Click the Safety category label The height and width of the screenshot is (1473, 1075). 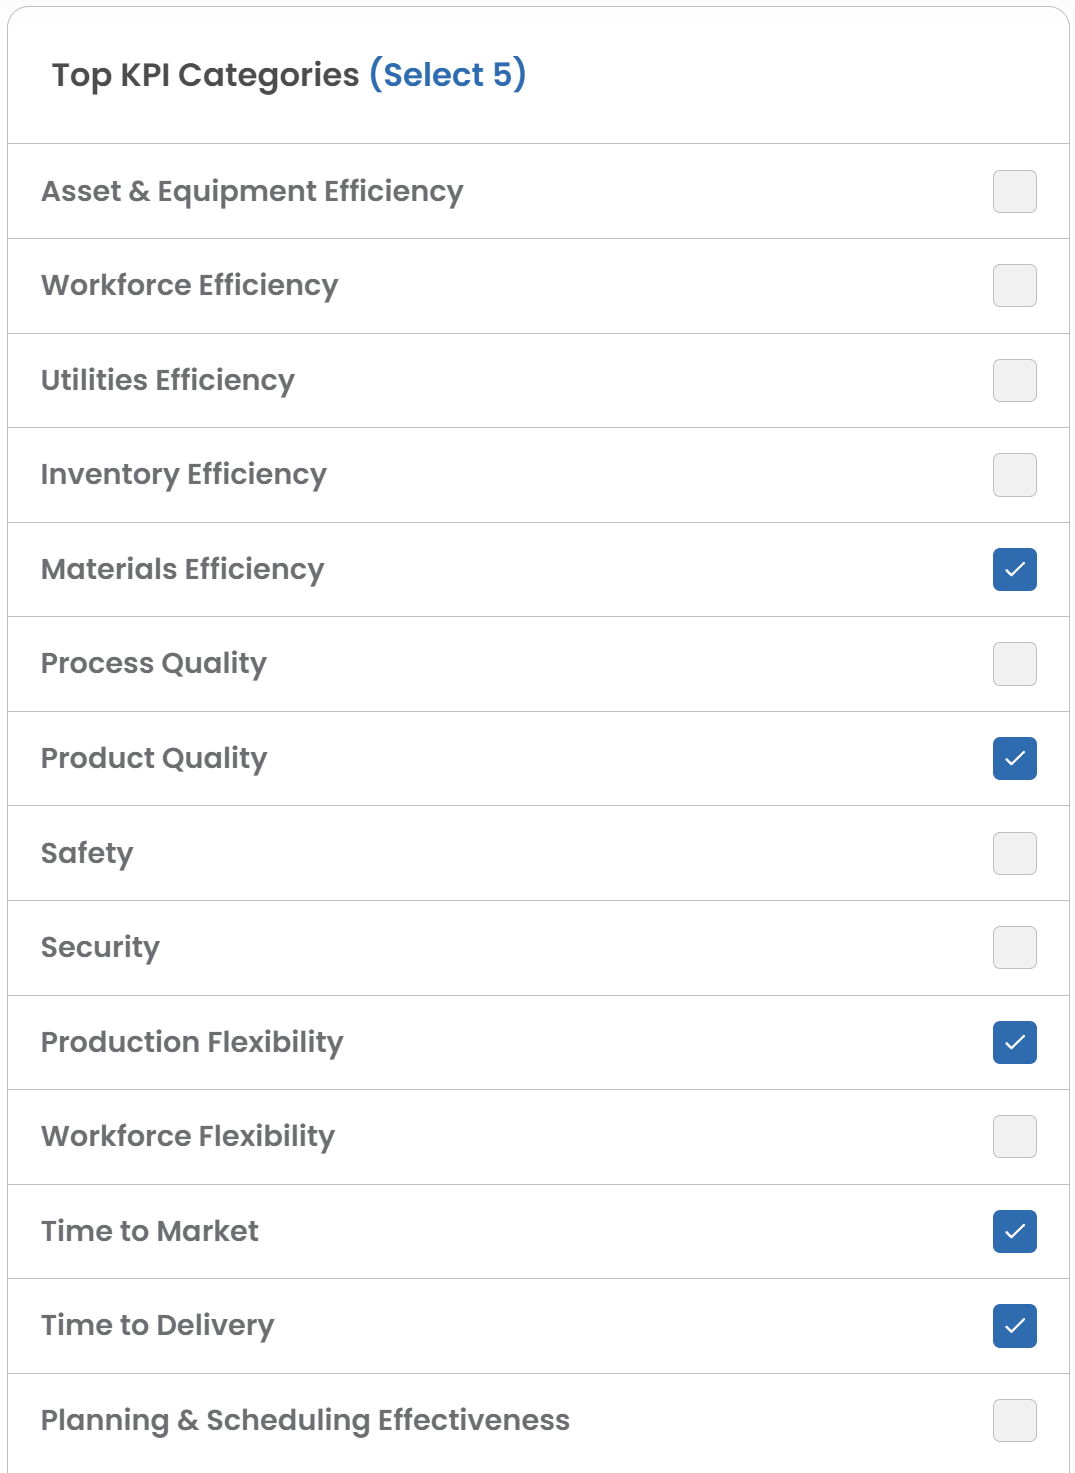click(87, 853)
